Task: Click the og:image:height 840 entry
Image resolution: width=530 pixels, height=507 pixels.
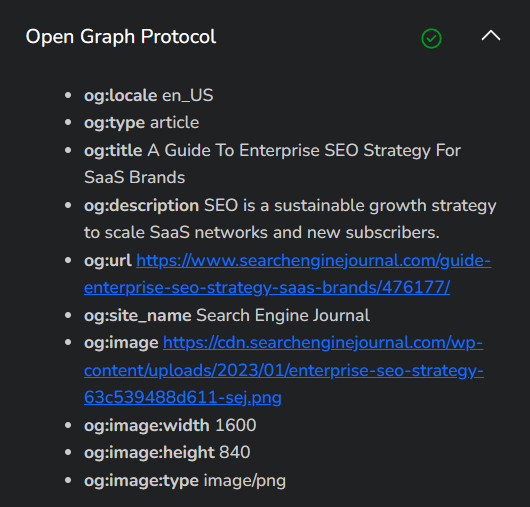Action: point(167,453)
